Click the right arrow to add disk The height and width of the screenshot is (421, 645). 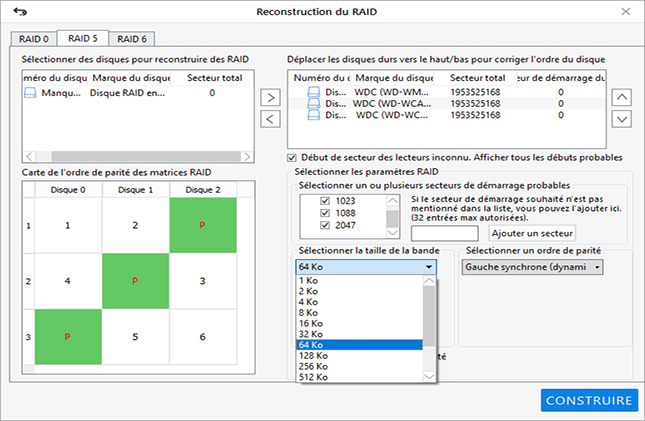tap(270, 97)
